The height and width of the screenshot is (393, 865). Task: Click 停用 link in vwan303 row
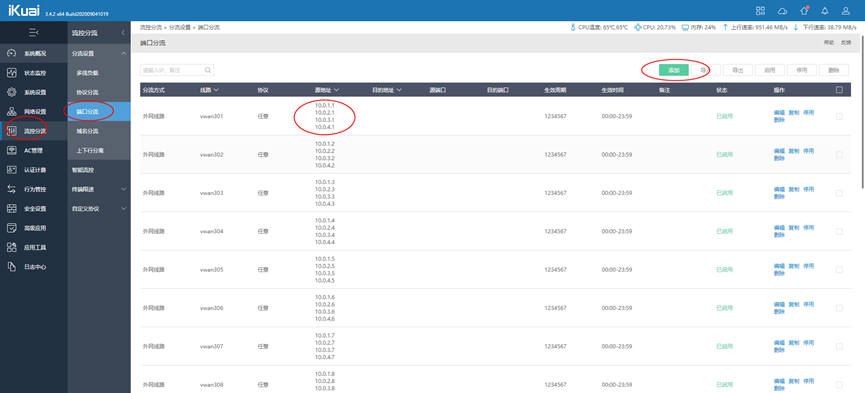(x=808, y=189)
